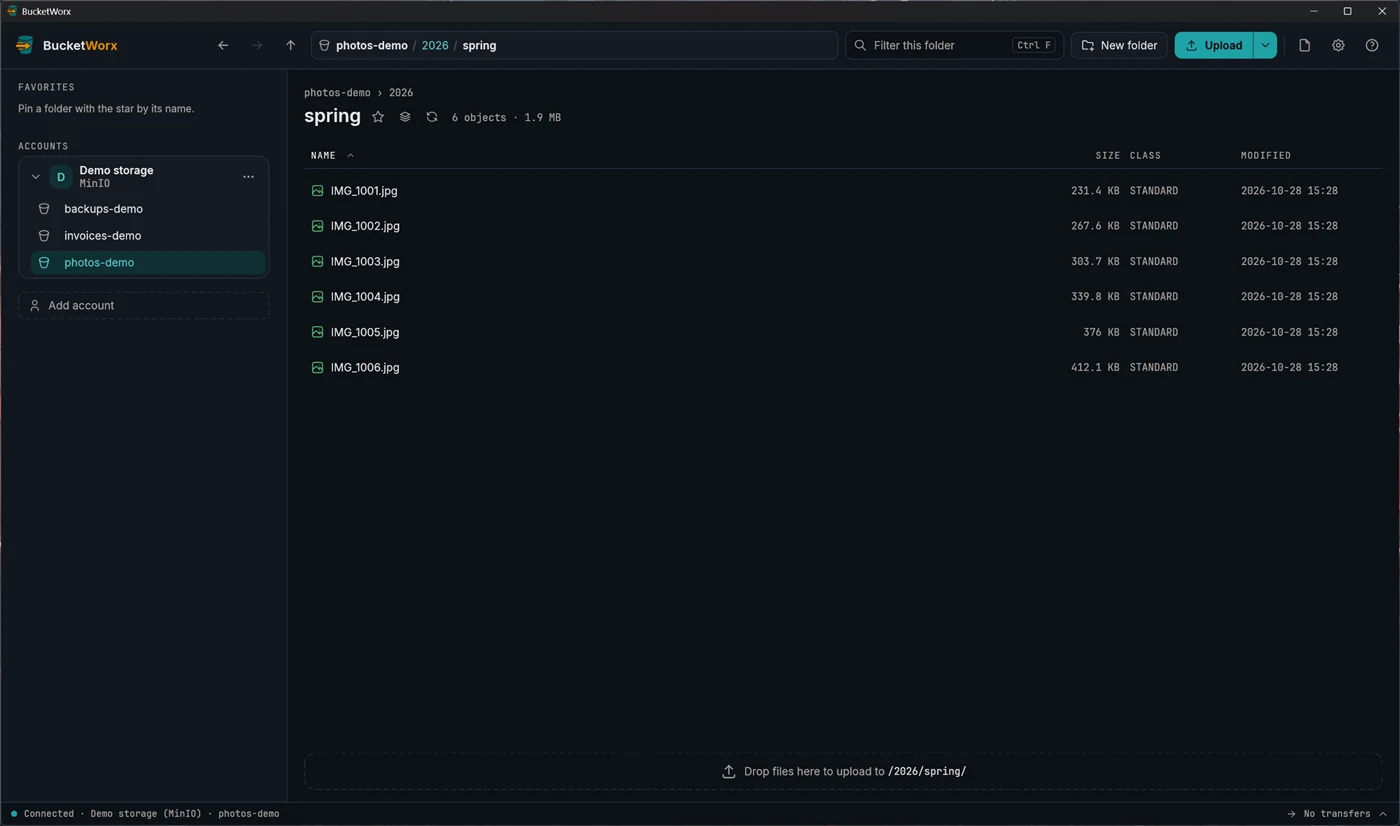Go up one folder level arrow
Screen dimensions: 1400x826
coord(290,45)
